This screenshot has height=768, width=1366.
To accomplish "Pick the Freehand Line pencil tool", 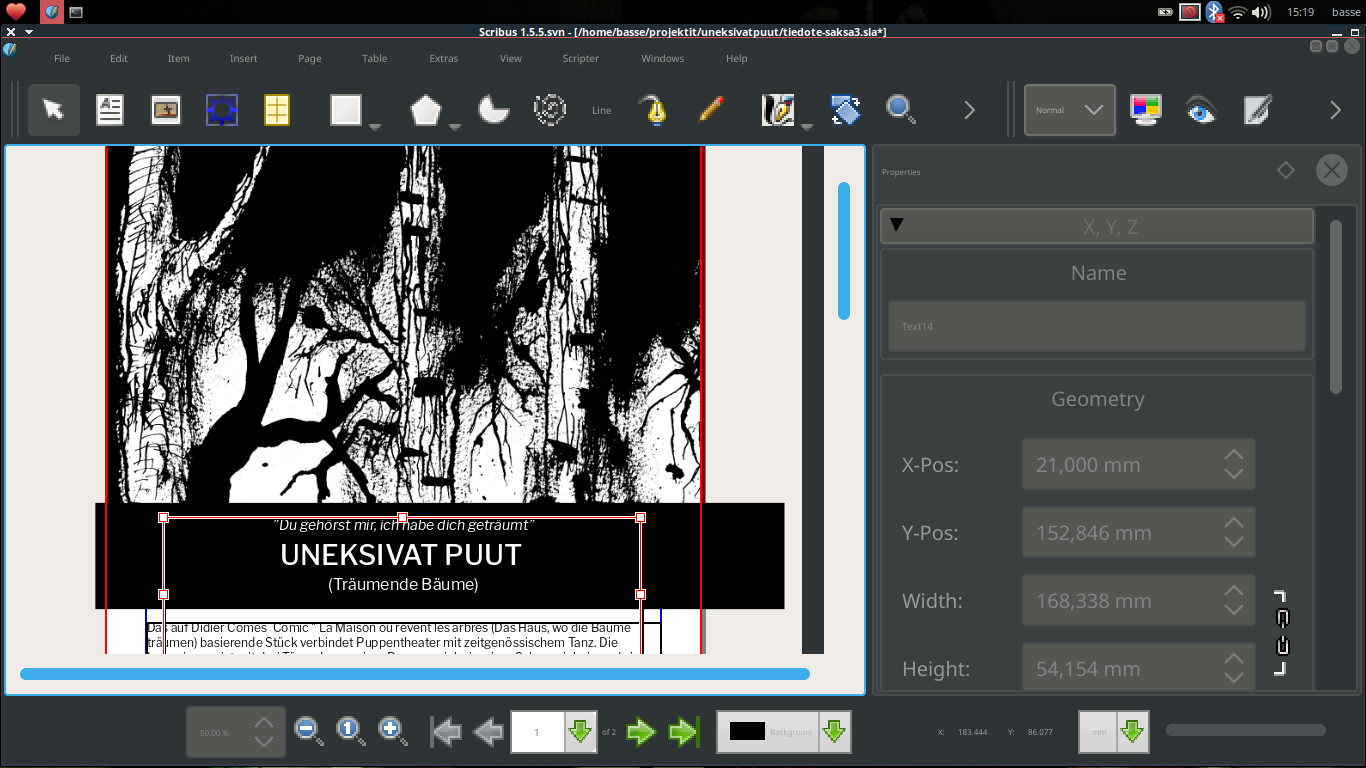I will pyautogui.click(x=711, y=110).
